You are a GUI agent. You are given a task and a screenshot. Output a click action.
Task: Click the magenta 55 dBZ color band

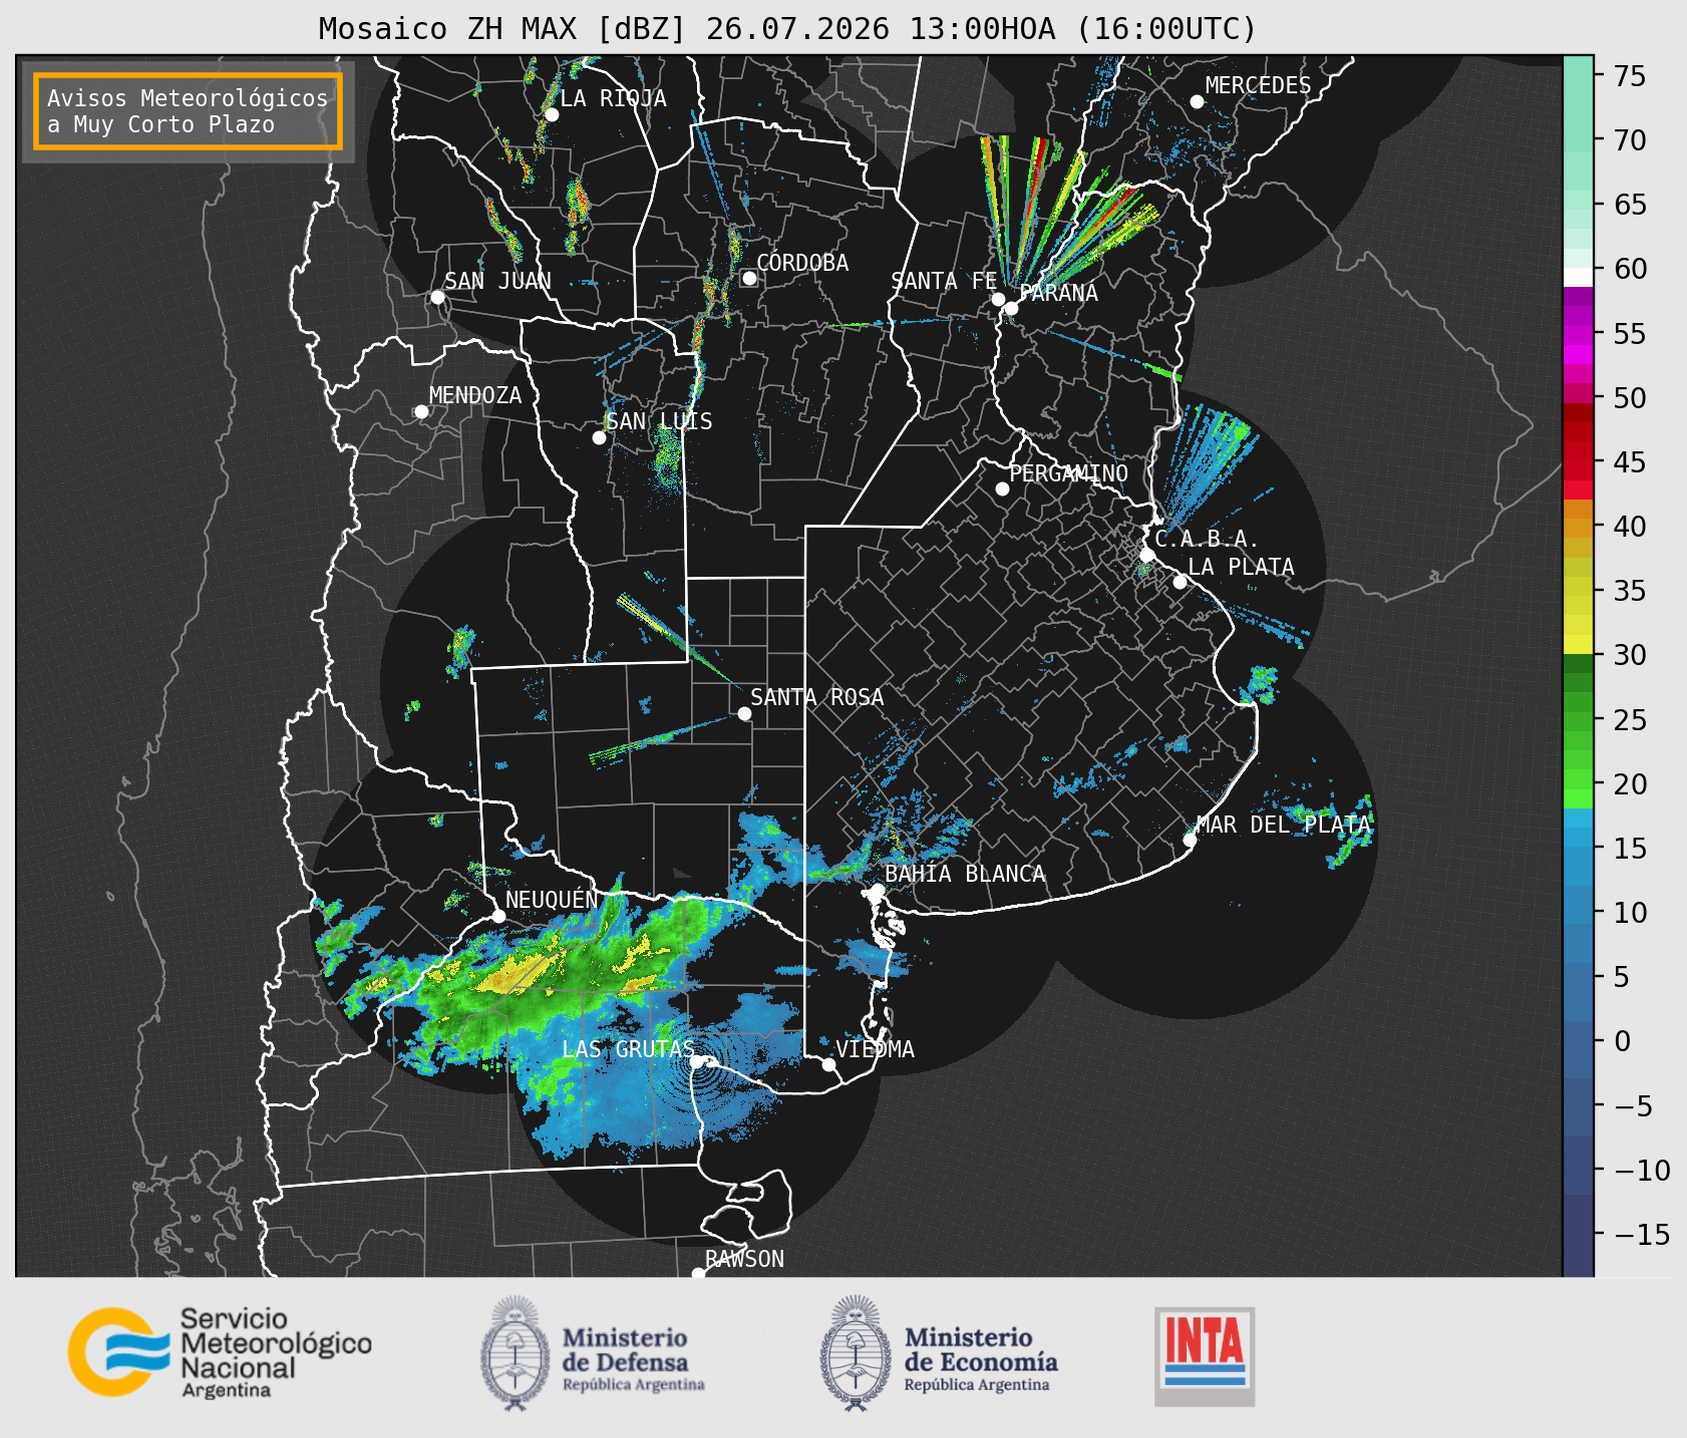point(1578,335)
